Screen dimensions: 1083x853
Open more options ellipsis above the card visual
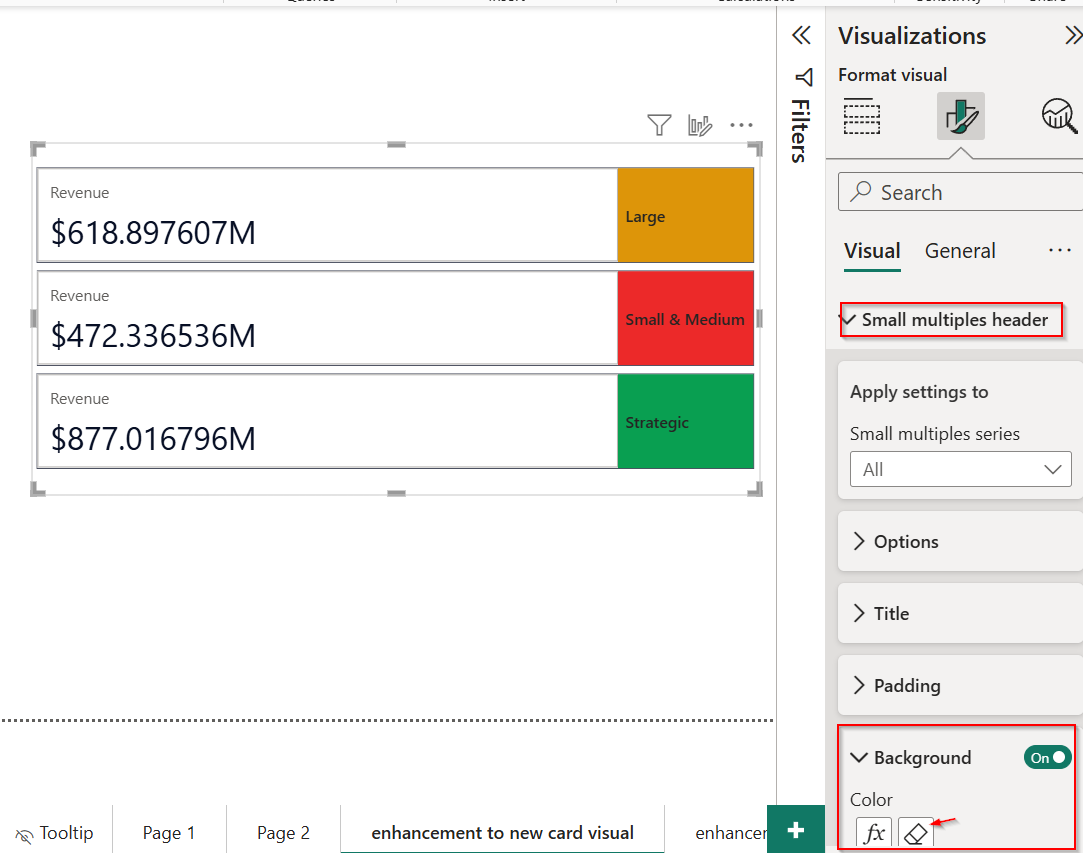pos(741,125)
